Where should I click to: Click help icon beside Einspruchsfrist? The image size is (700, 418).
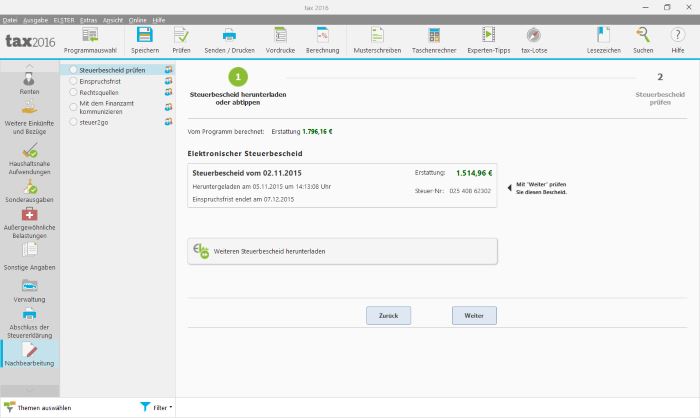tap(168, 81)
